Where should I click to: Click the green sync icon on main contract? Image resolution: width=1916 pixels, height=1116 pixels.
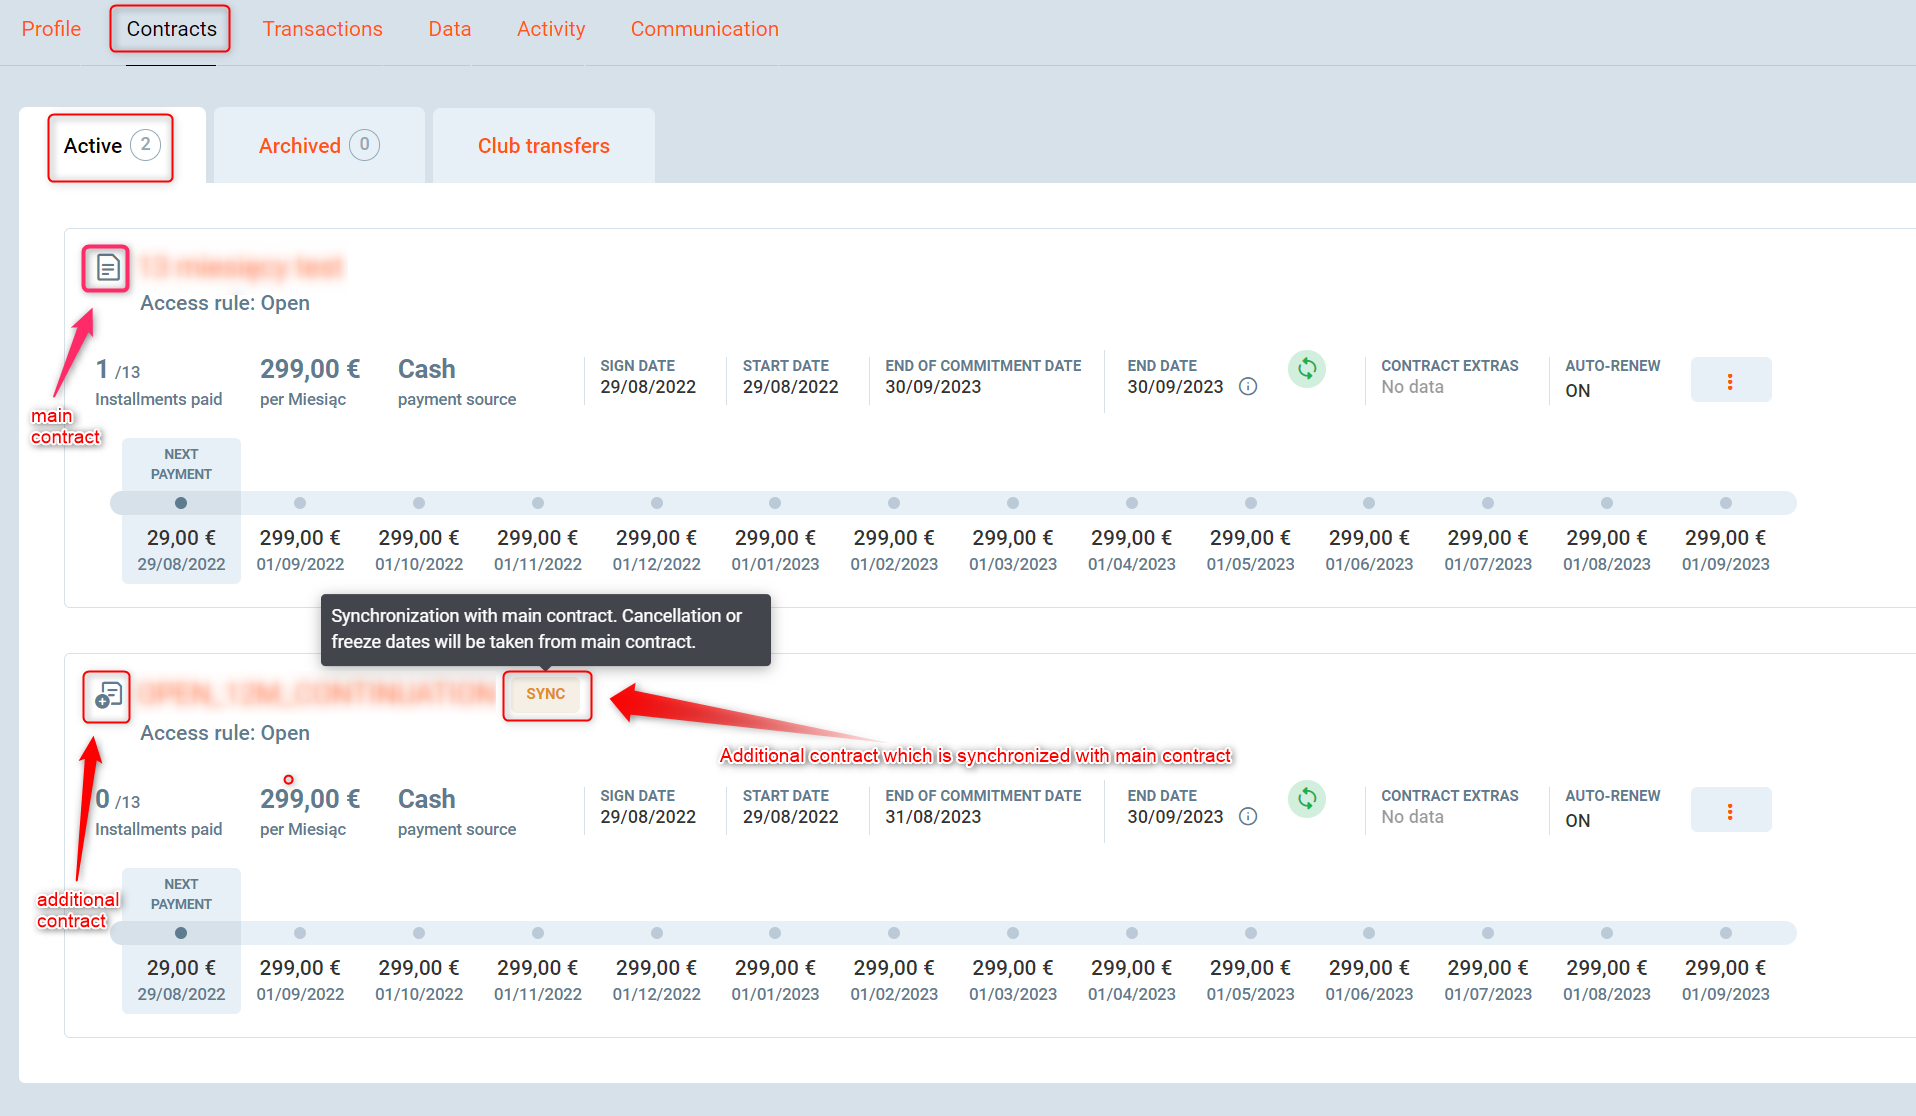point(1306,369)
